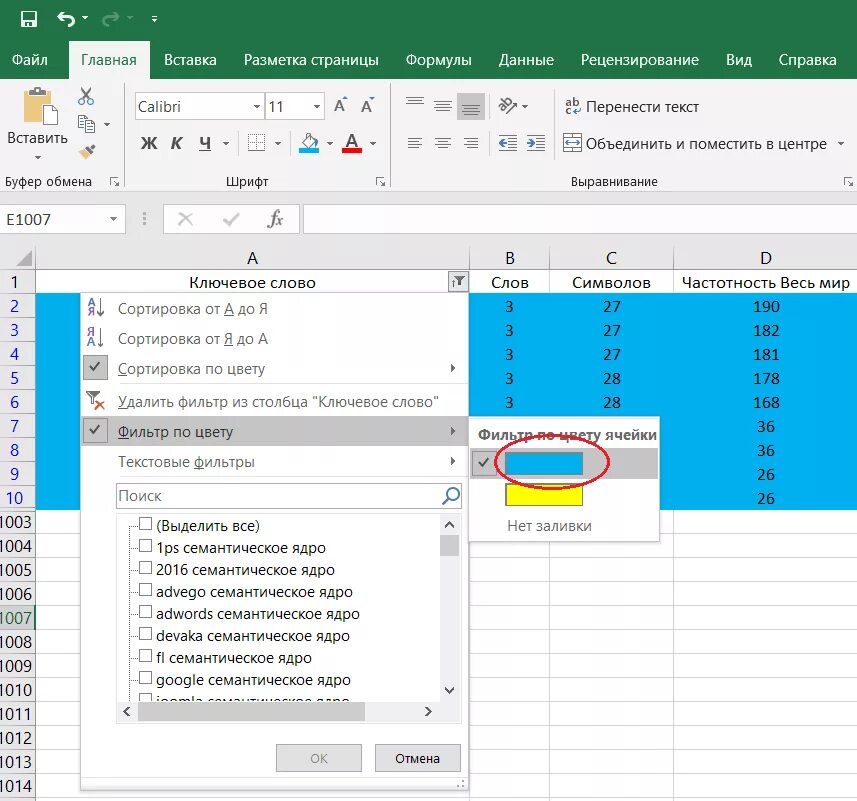Viewport: 857px width, 801px height.
Task: Expand the Текстовые фильтры submenu
Action: coord(275,462)
